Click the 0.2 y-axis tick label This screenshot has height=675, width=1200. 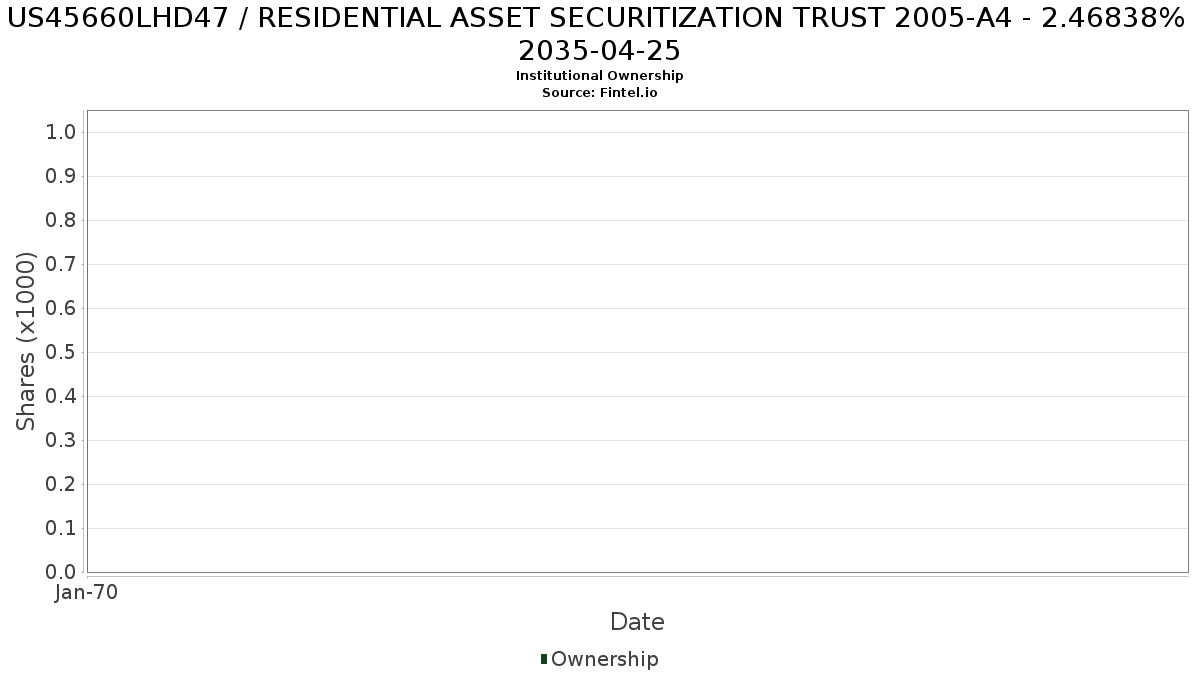point(61,484)
